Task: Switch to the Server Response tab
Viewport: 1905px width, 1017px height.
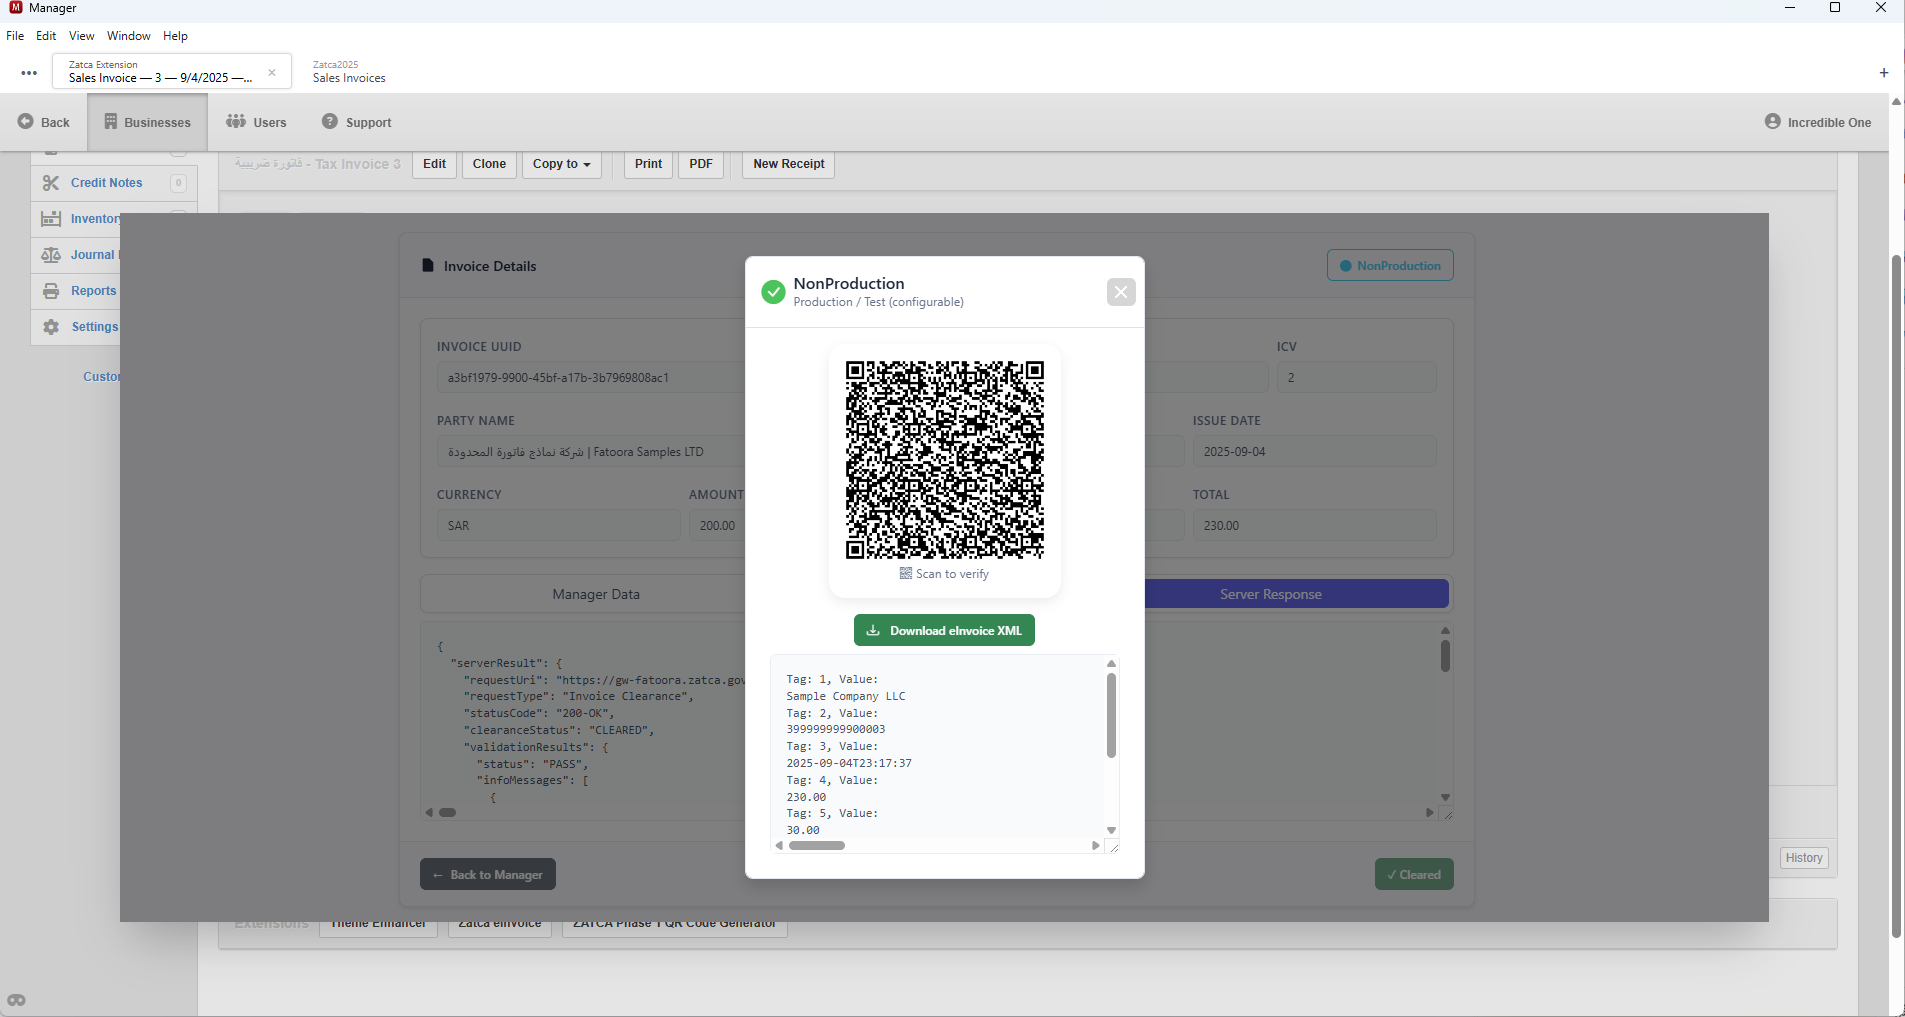Action: coord(1296,594)
